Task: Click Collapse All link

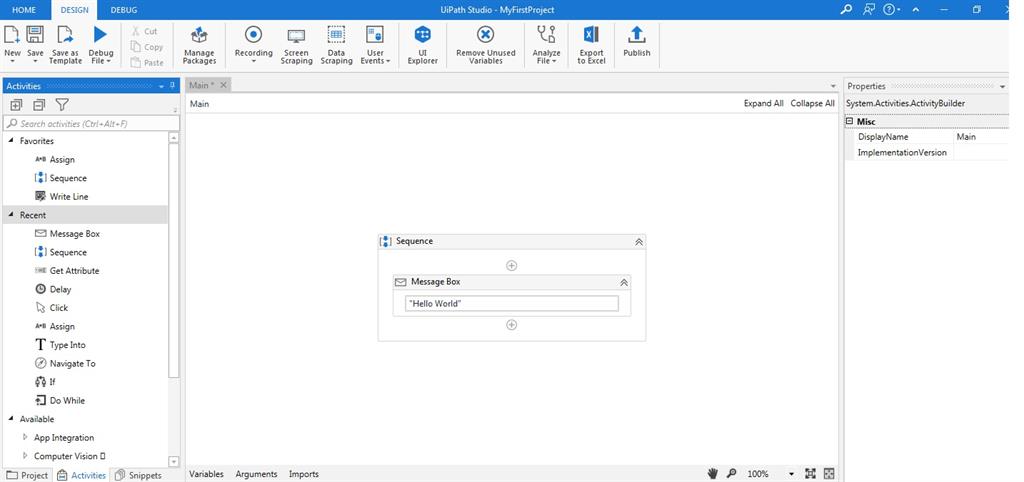Action: point(812,103)
